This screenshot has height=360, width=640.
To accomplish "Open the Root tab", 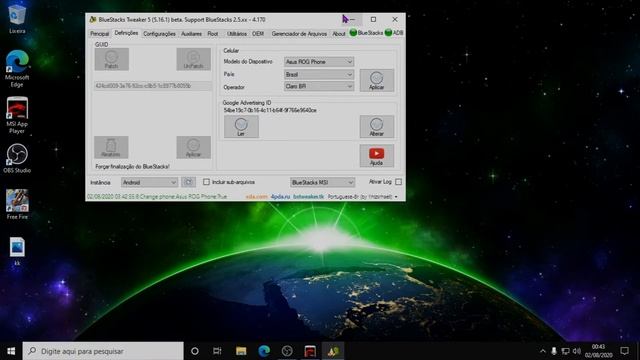I will click(x=213, y=34).
